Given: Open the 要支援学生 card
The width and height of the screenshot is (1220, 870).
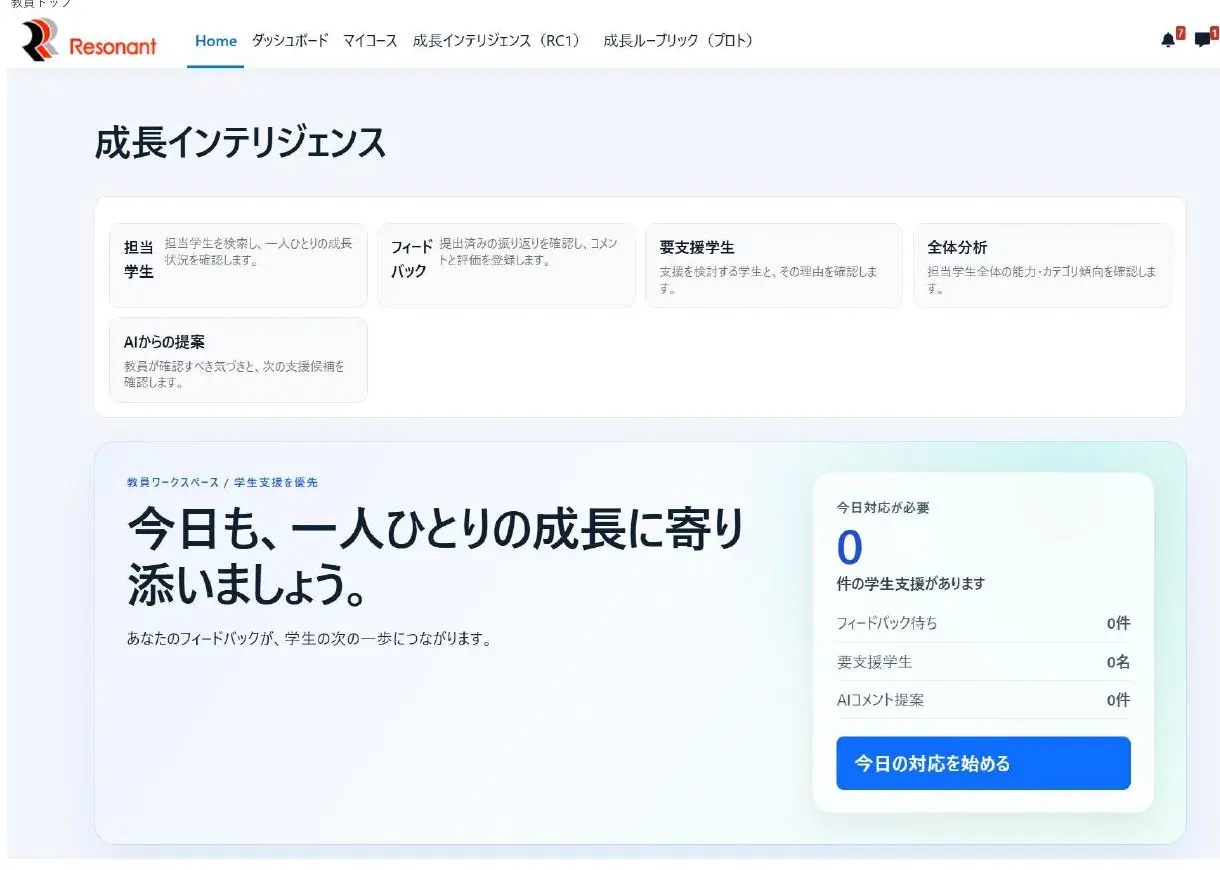Looking at the screenshot, I should click(x=774, y=265).
